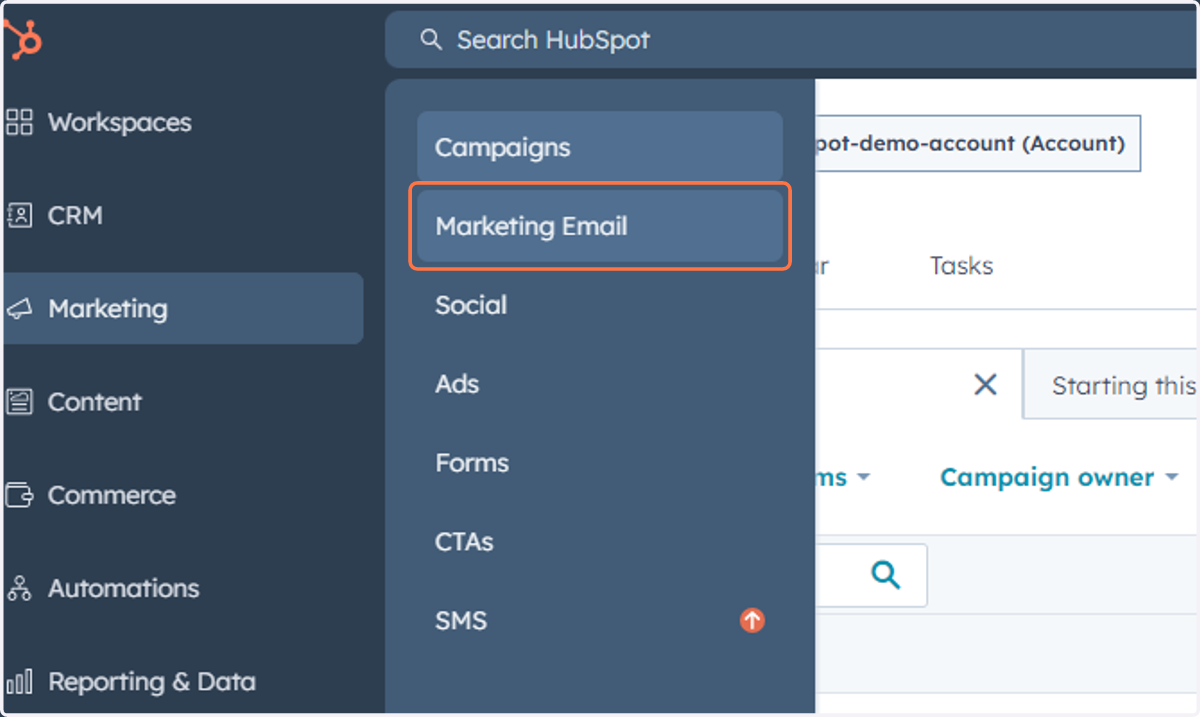This screenshot has height=717, width=1200.
Task: Click into the Search HubSpot field
Action: tap(792, 40)
